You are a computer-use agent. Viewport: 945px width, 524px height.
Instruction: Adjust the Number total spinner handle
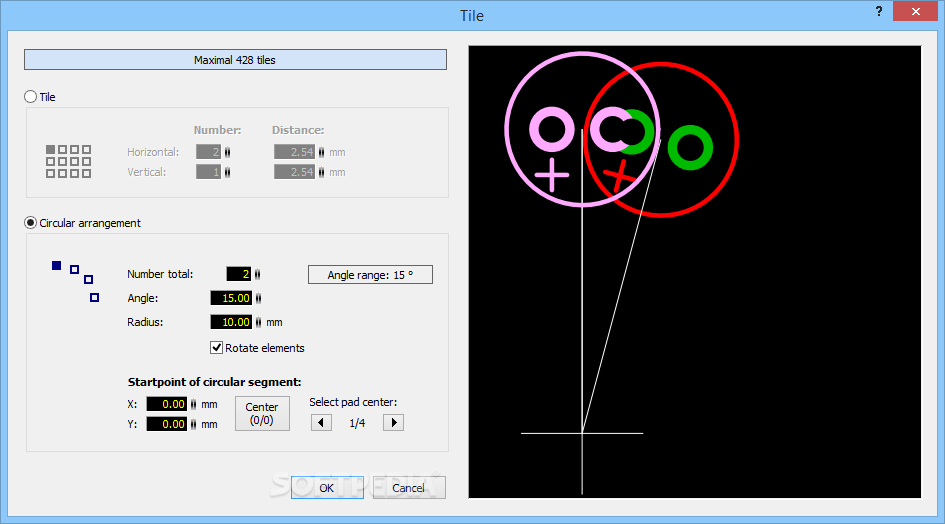[x=257, y=274]
